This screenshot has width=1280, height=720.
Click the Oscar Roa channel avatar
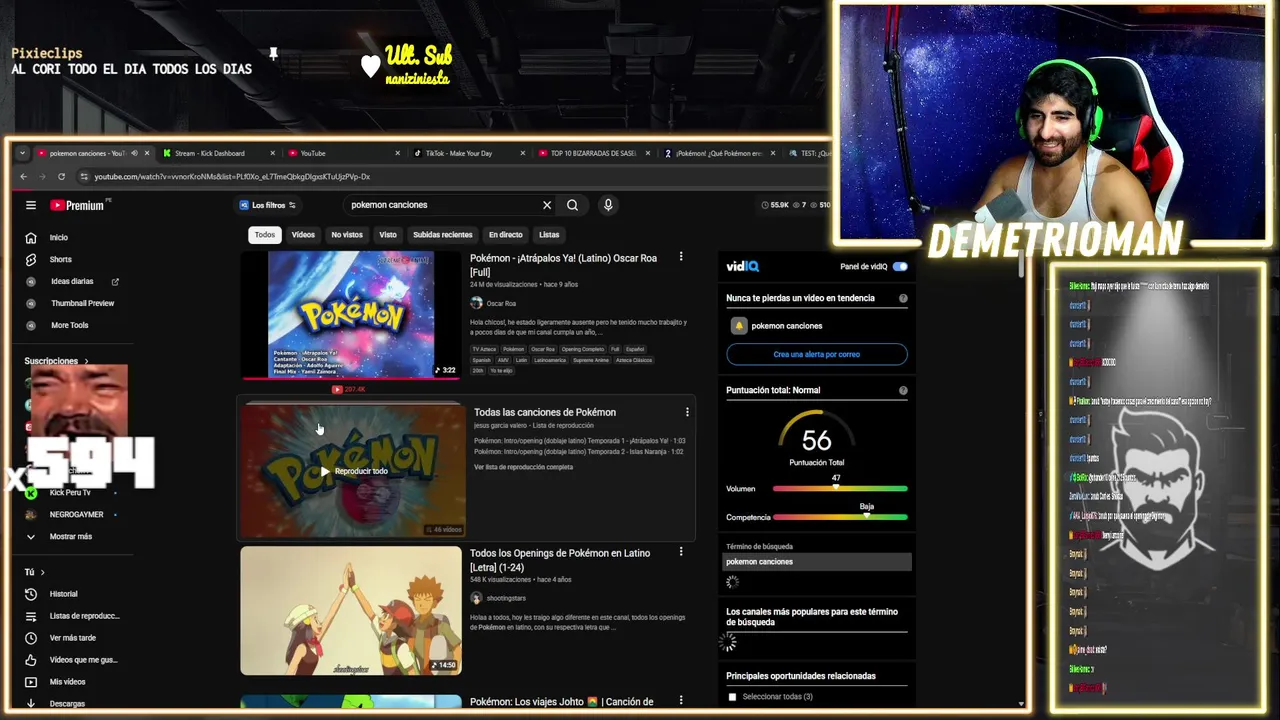[x=476, y=303]
